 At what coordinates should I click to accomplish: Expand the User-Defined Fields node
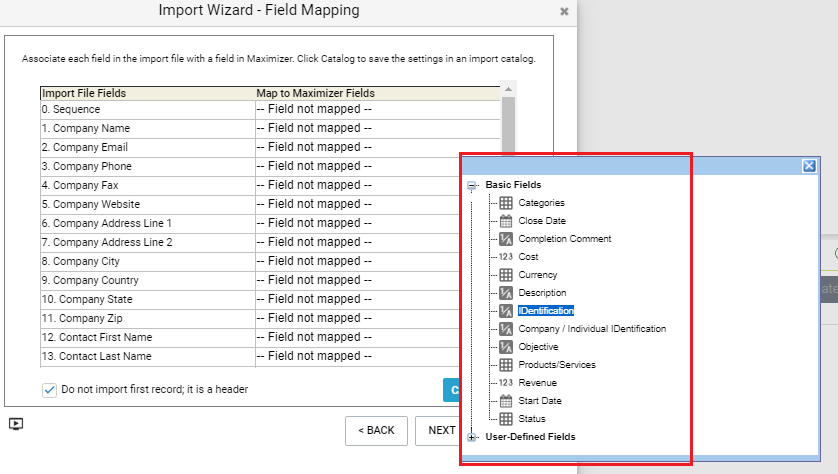click(x=471, y=437)
